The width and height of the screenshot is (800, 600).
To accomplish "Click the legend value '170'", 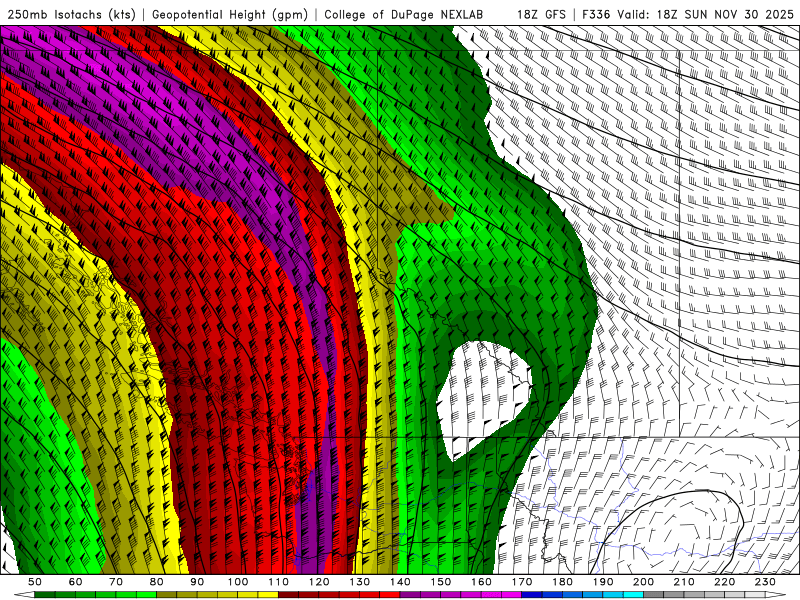I will tap(522, 582).
